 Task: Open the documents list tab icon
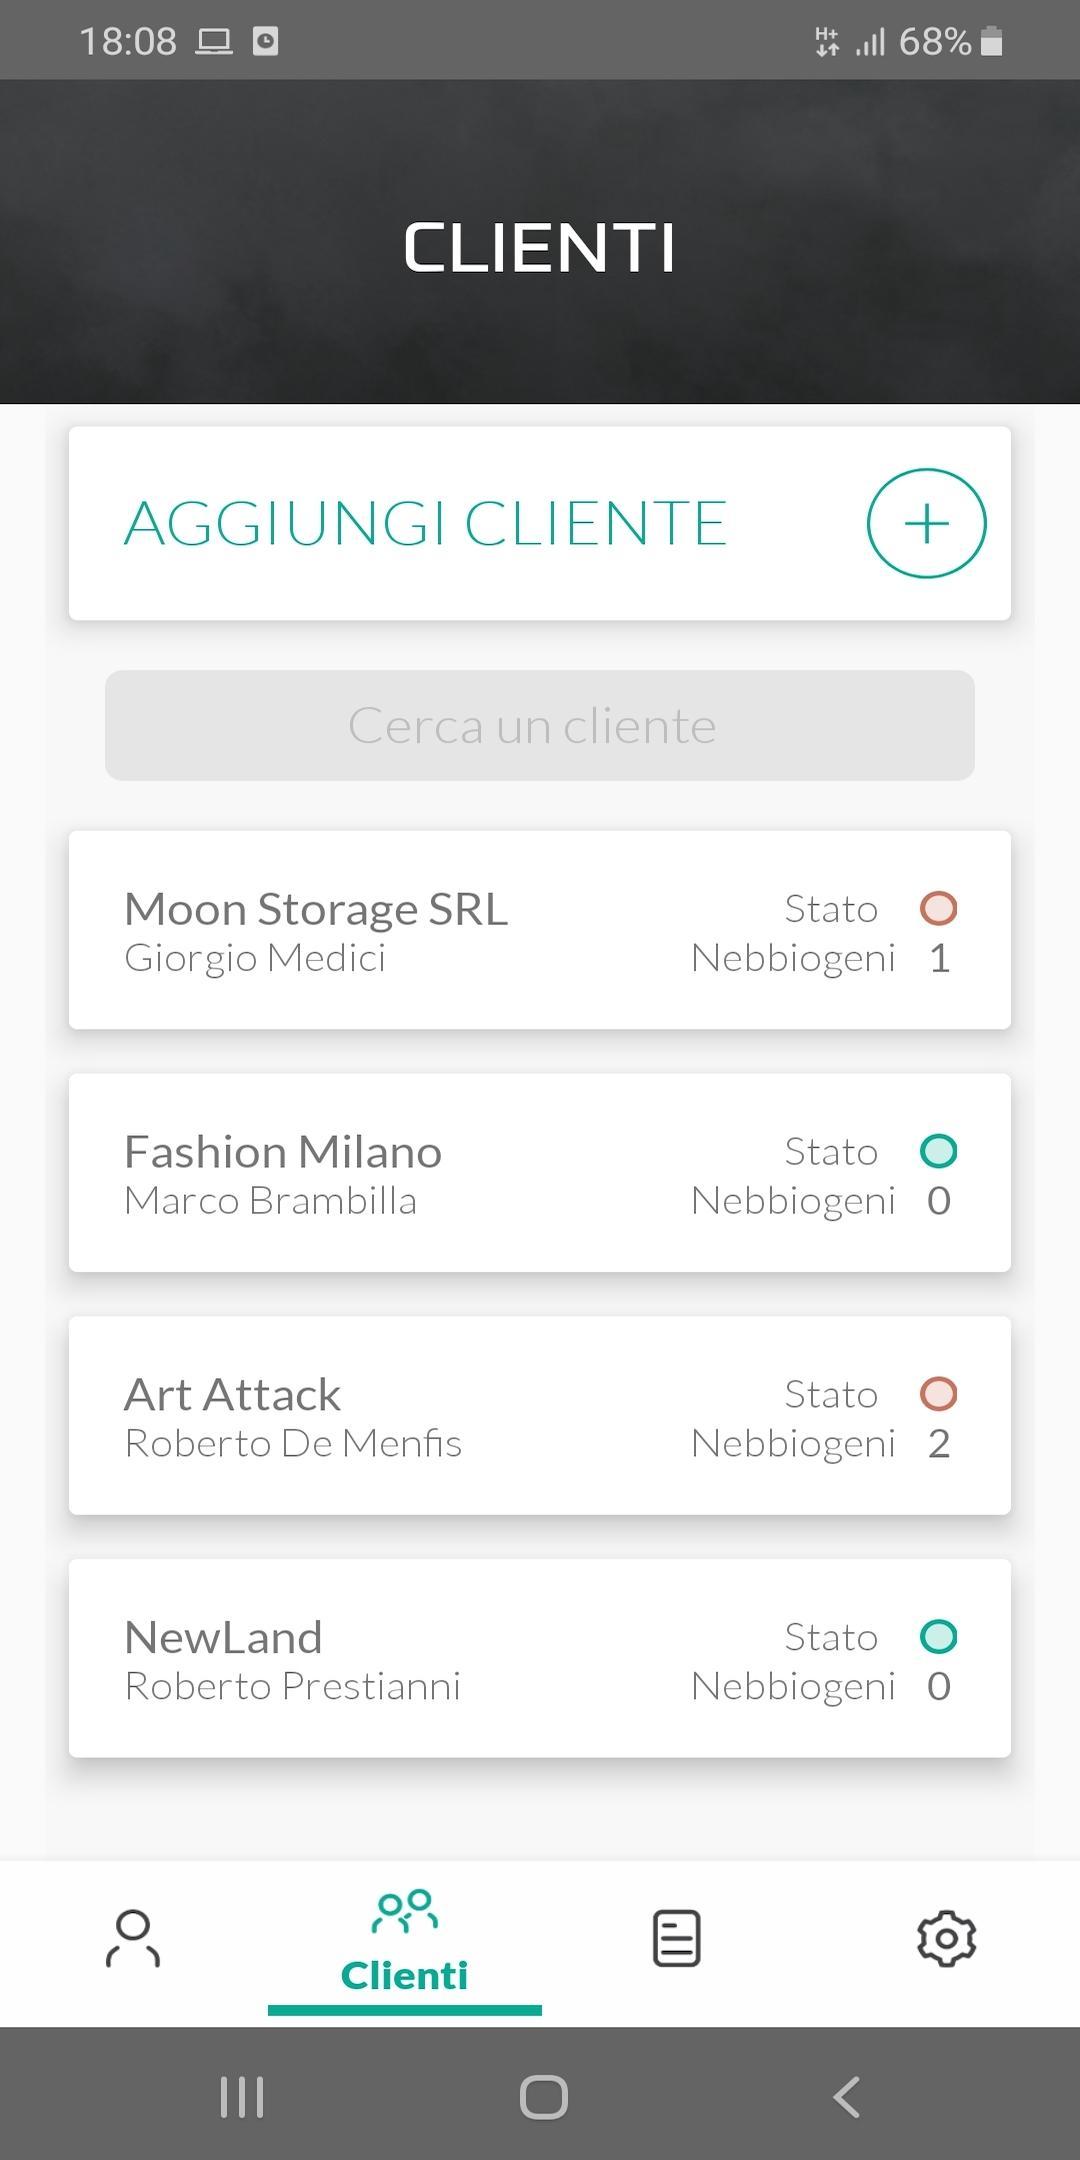(676, 1938)
